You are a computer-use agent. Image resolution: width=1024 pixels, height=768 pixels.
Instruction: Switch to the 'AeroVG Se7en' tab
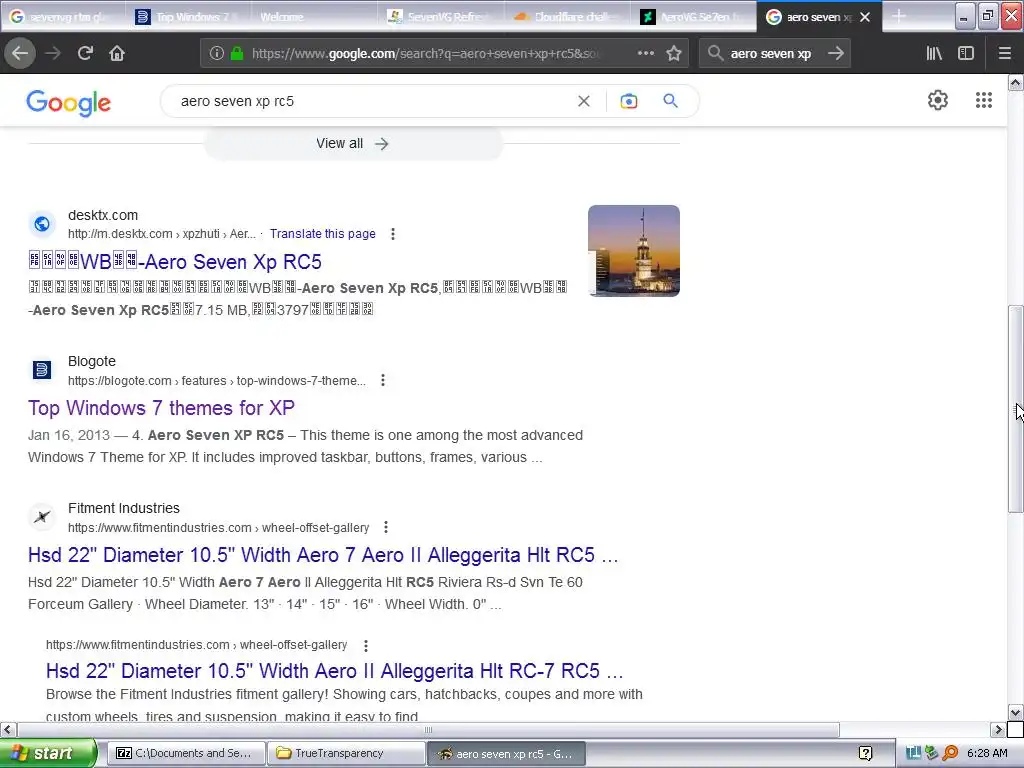(693, 17)
